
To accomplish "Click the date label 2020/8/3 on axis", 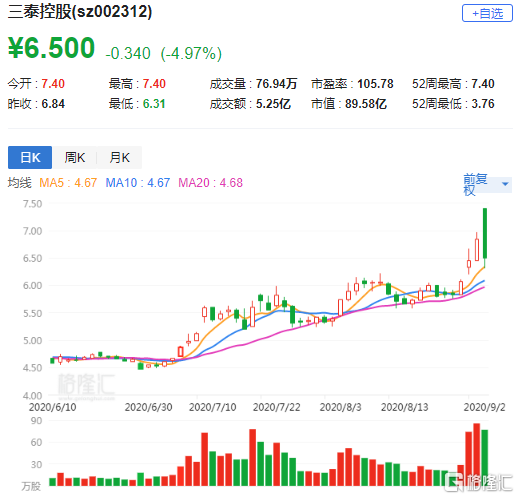I will pyautogui.click(x=340, y=407).
